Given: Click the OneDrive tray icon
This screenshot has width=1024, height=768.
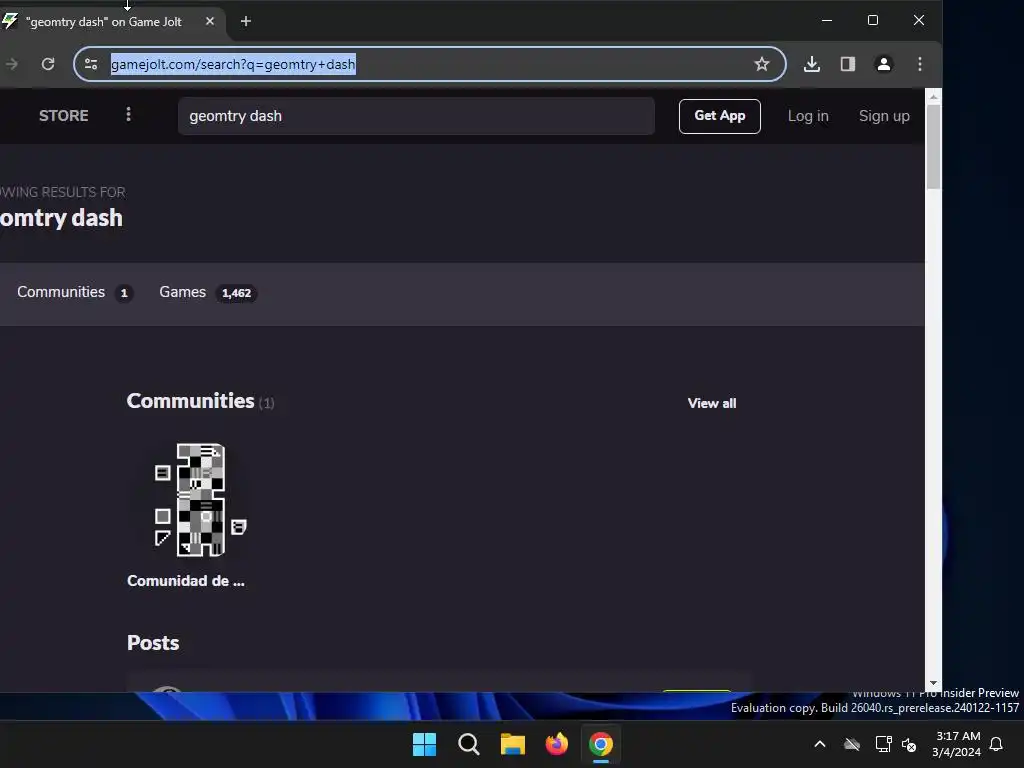Looking at the screenshot, I should tap(852, 744).
